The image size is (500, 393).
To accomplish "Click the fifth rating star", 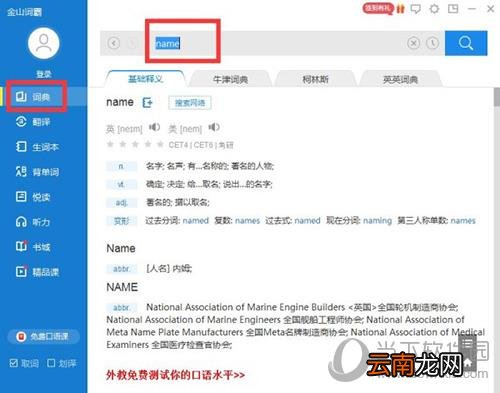I will [x=160, y=144].
